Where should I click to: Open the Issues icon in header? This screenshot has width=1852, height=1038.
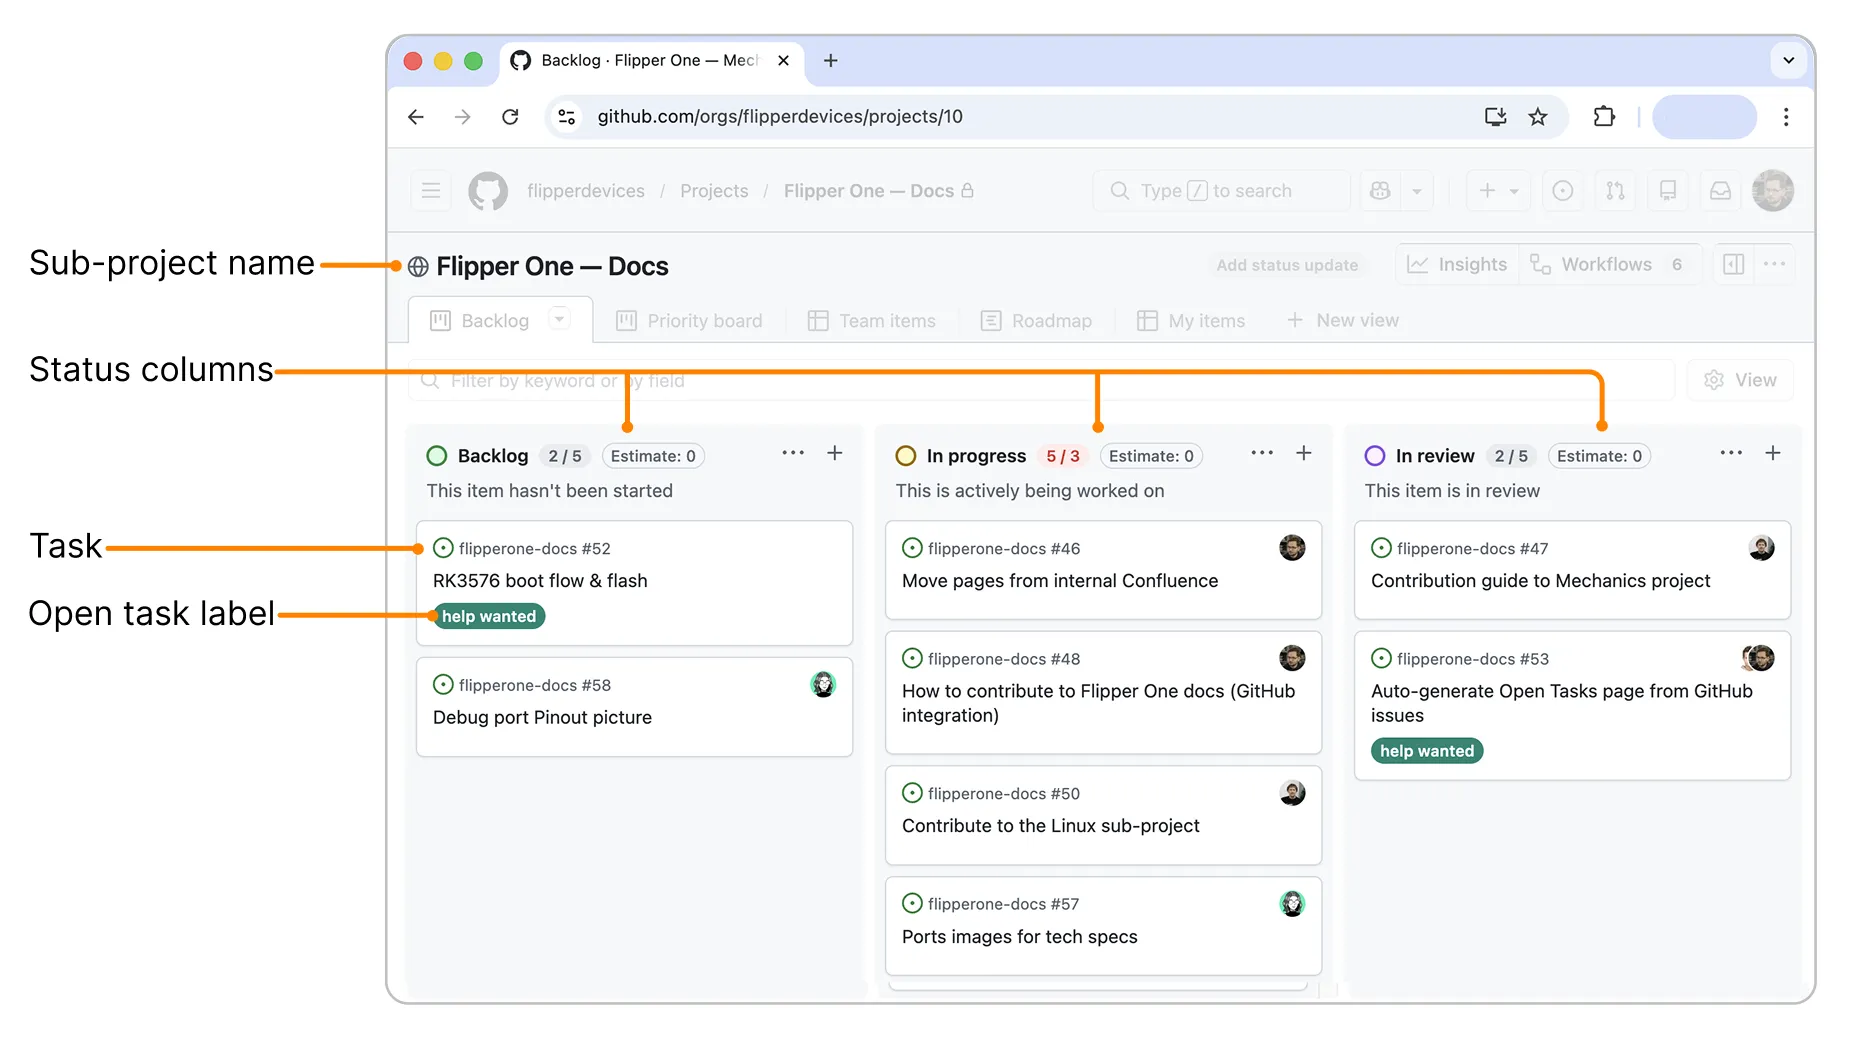(x=1563, y=191)
